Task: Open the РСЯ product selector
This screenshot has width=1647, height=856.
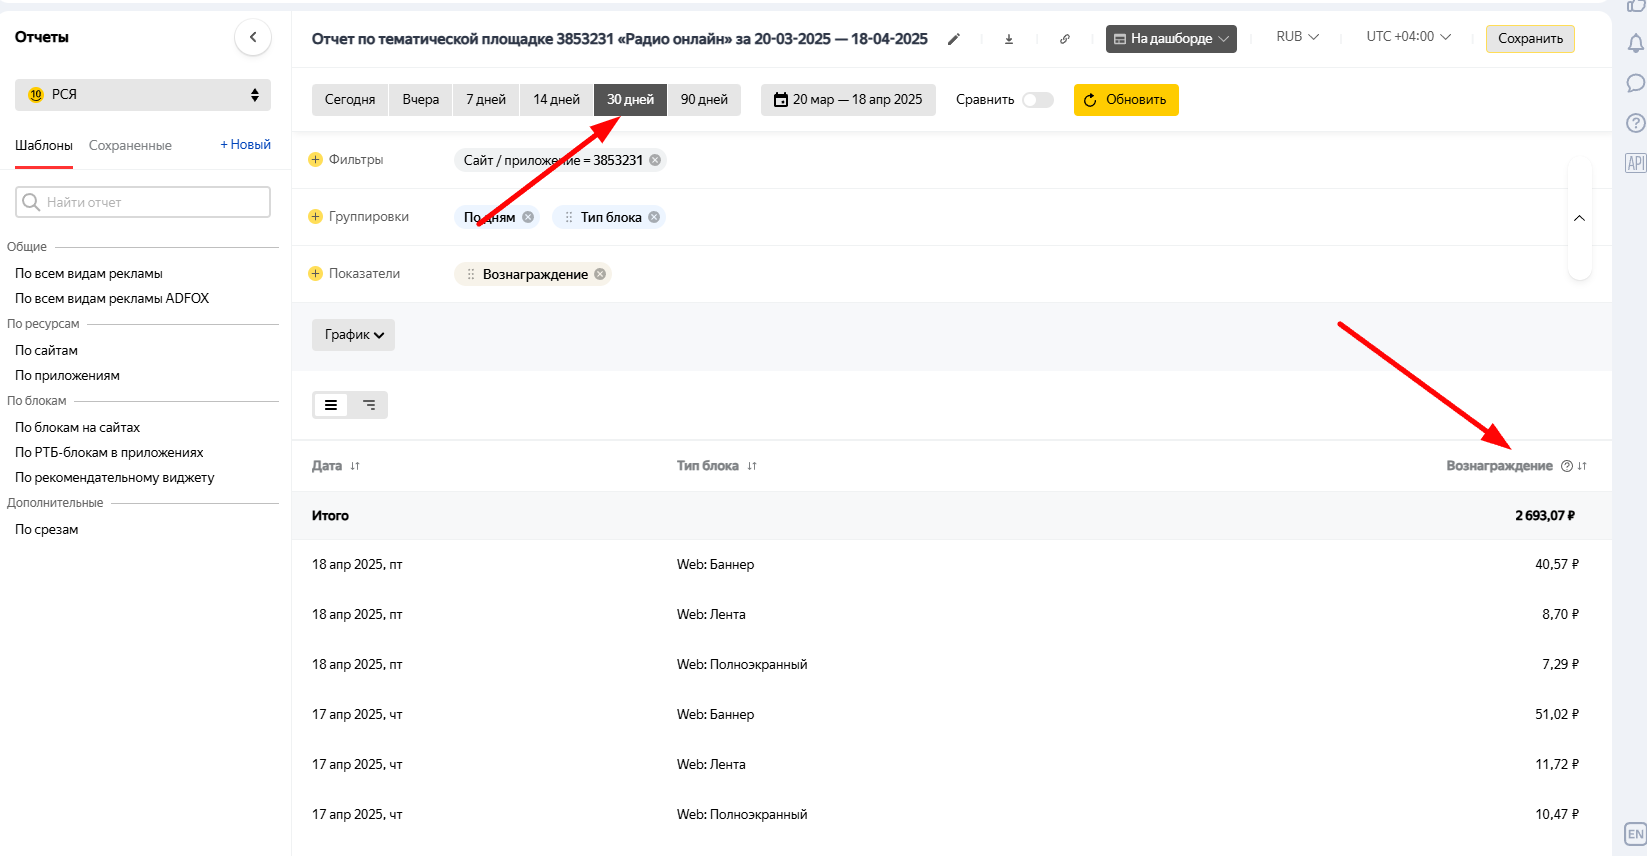Action: [x=143, y=95]
